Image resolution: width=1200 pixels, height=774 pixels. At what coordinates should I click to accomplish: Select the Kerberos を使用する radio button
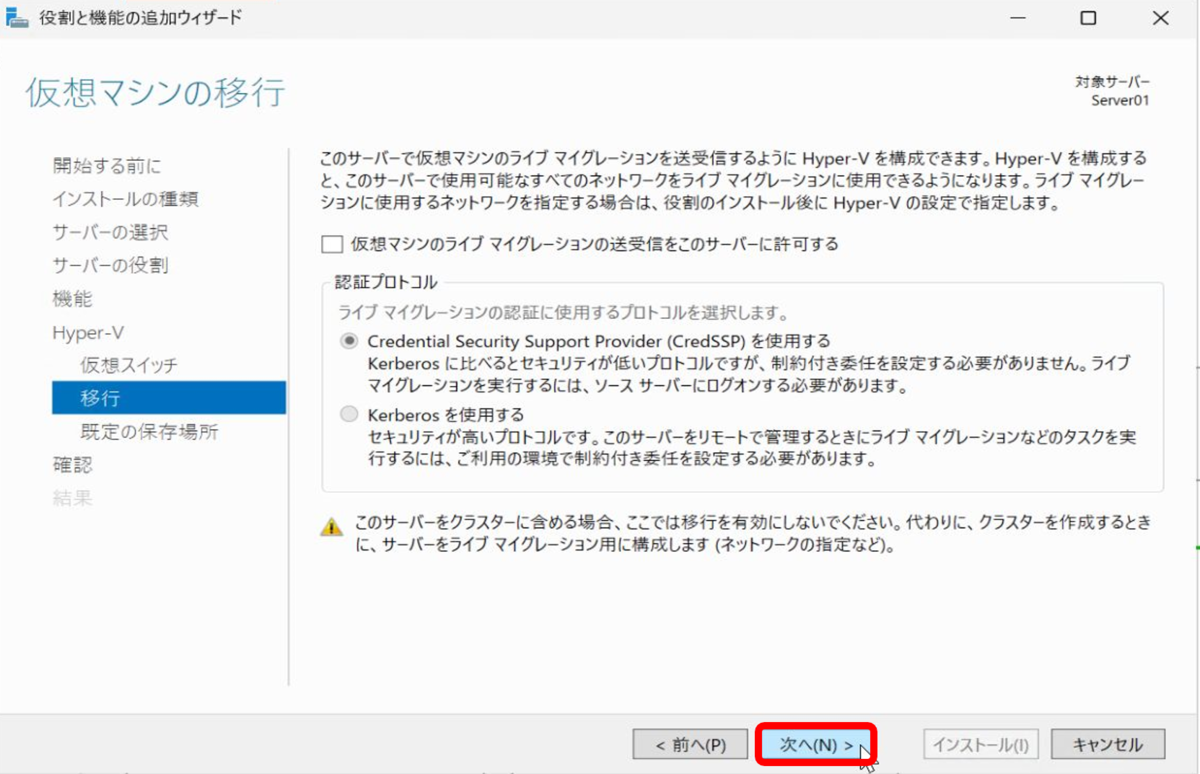click(348, 414)
